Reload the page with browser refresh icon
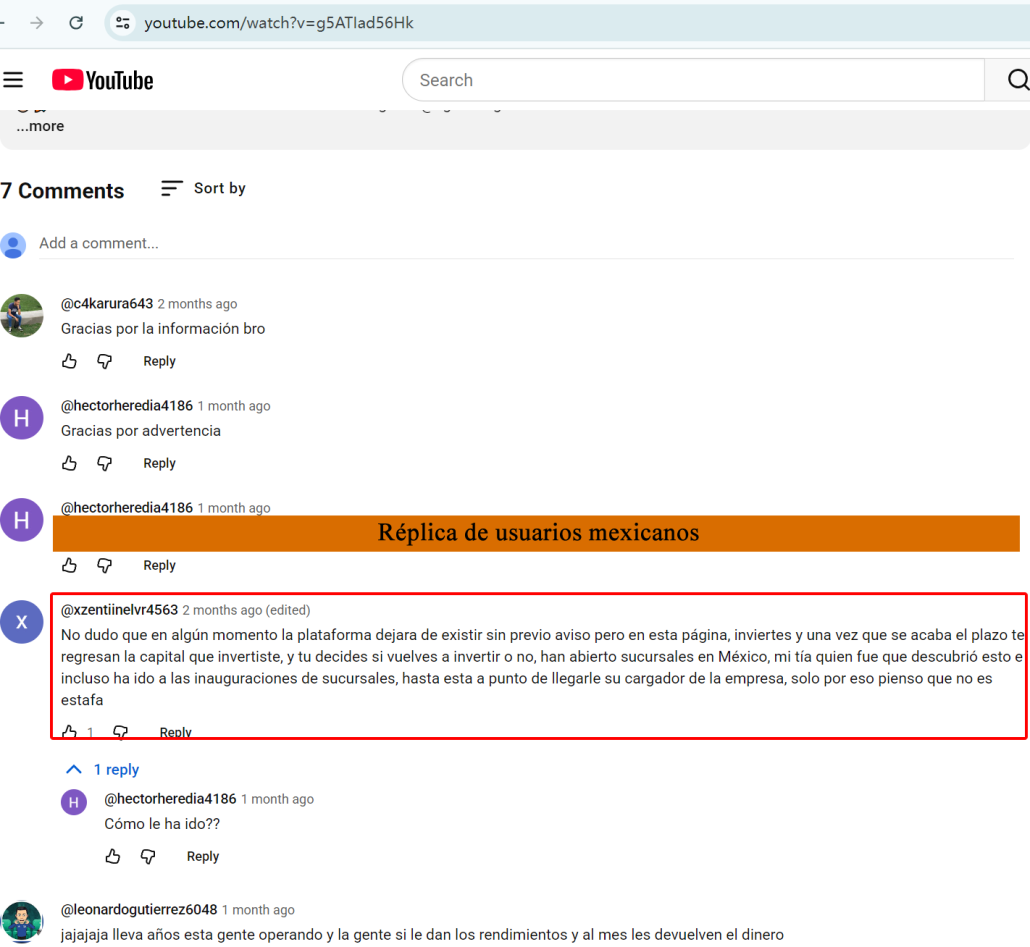The image size is (1030, 947). [x=76, y=22]
